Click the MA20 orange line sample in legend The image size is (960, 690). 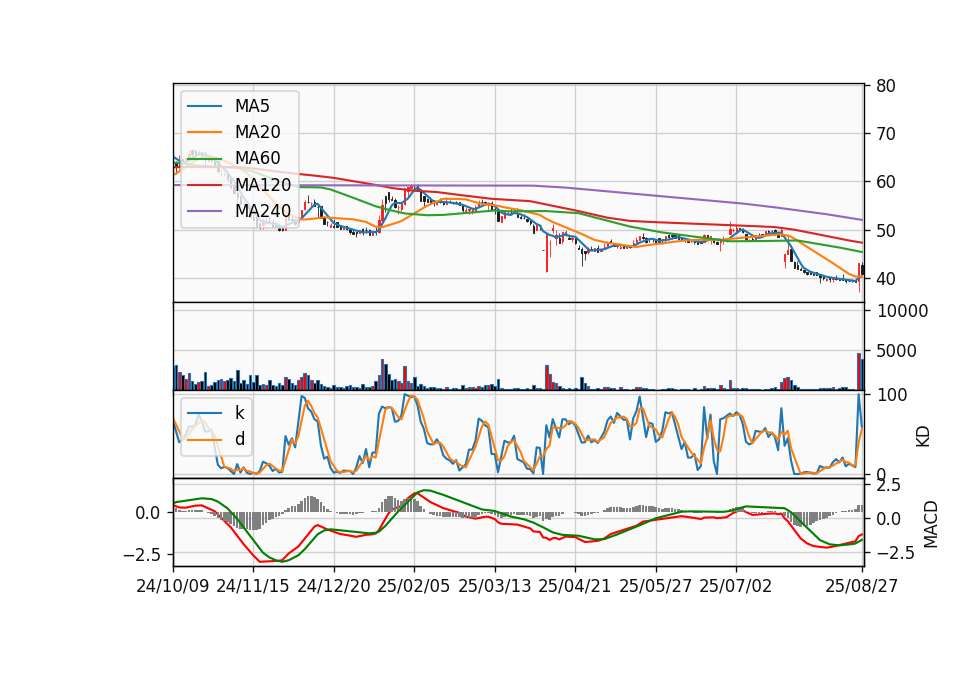click(x=204, y=132)
